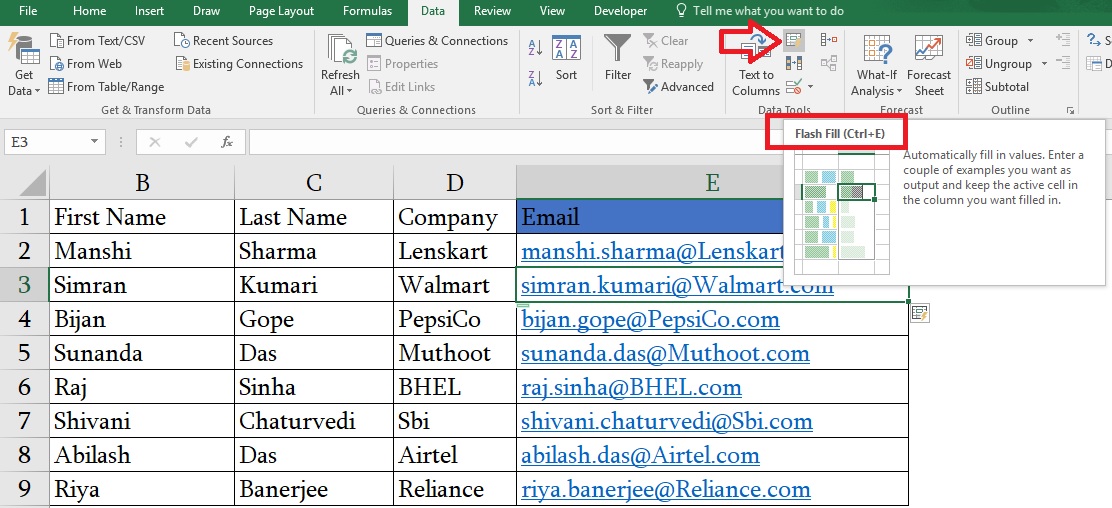The image size is (1112, 508).
Task: Open the riya.banerjee@Reliance.com link
Action: (x=665, y=489)
